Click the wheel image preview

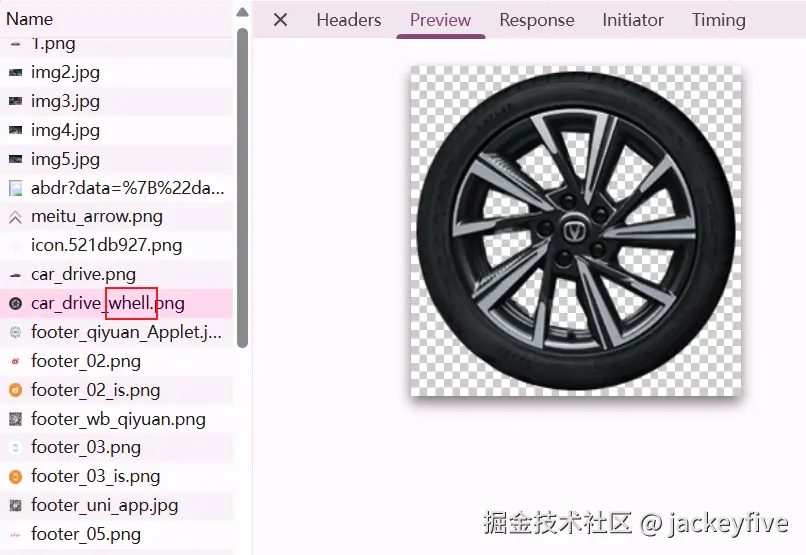coord(576,231)
